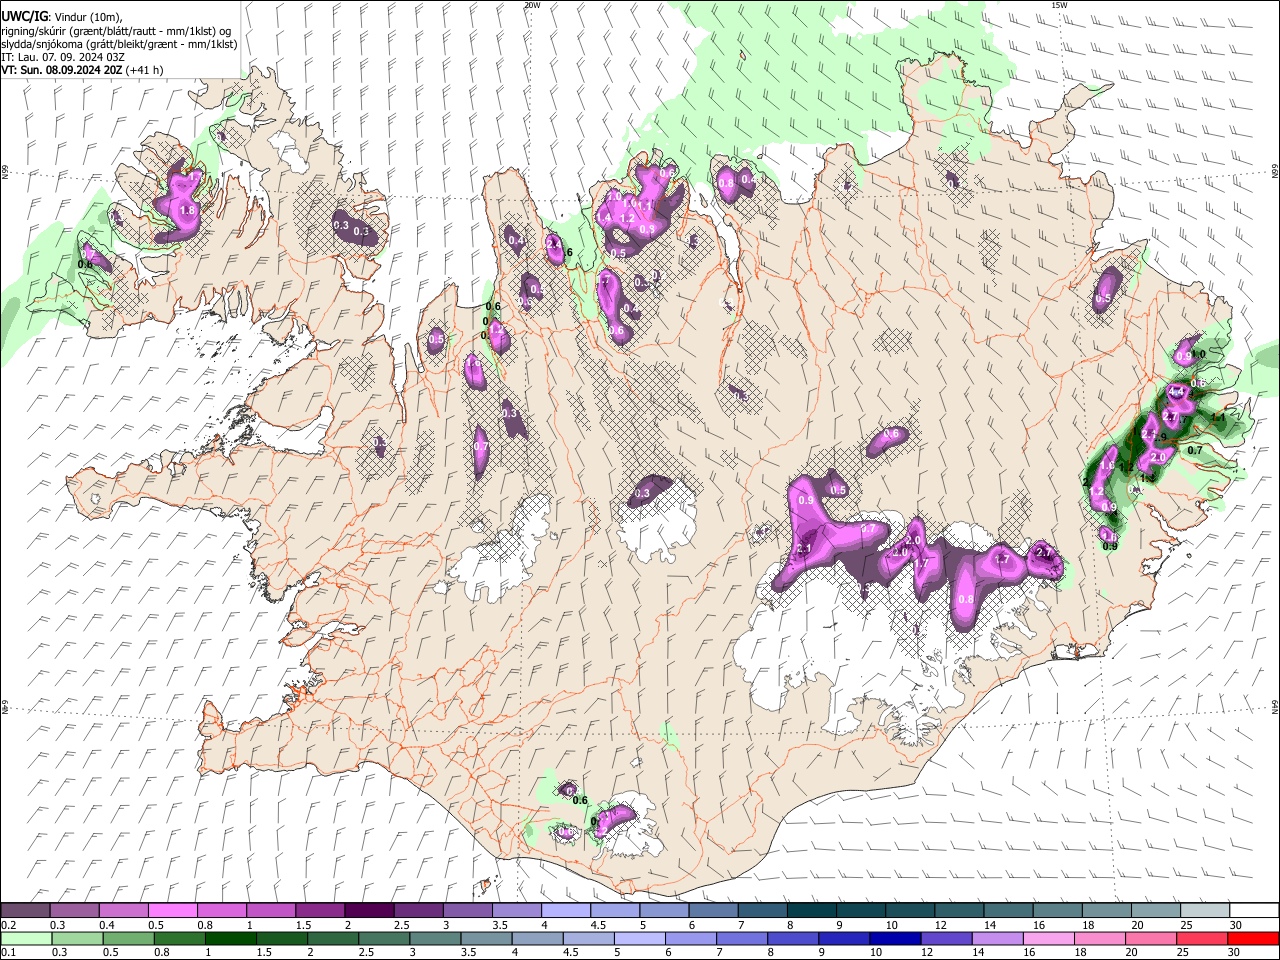
Task: Click the top legend swatch starting at 0.2
Action: (x=26, y=911)
